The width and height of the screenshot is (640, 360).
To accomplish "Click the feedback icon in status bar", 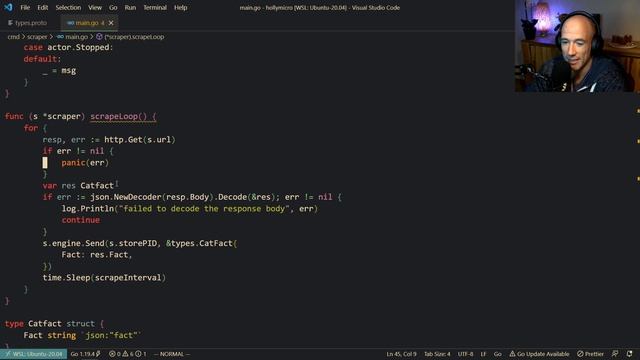I will click(x=615, y=354).
